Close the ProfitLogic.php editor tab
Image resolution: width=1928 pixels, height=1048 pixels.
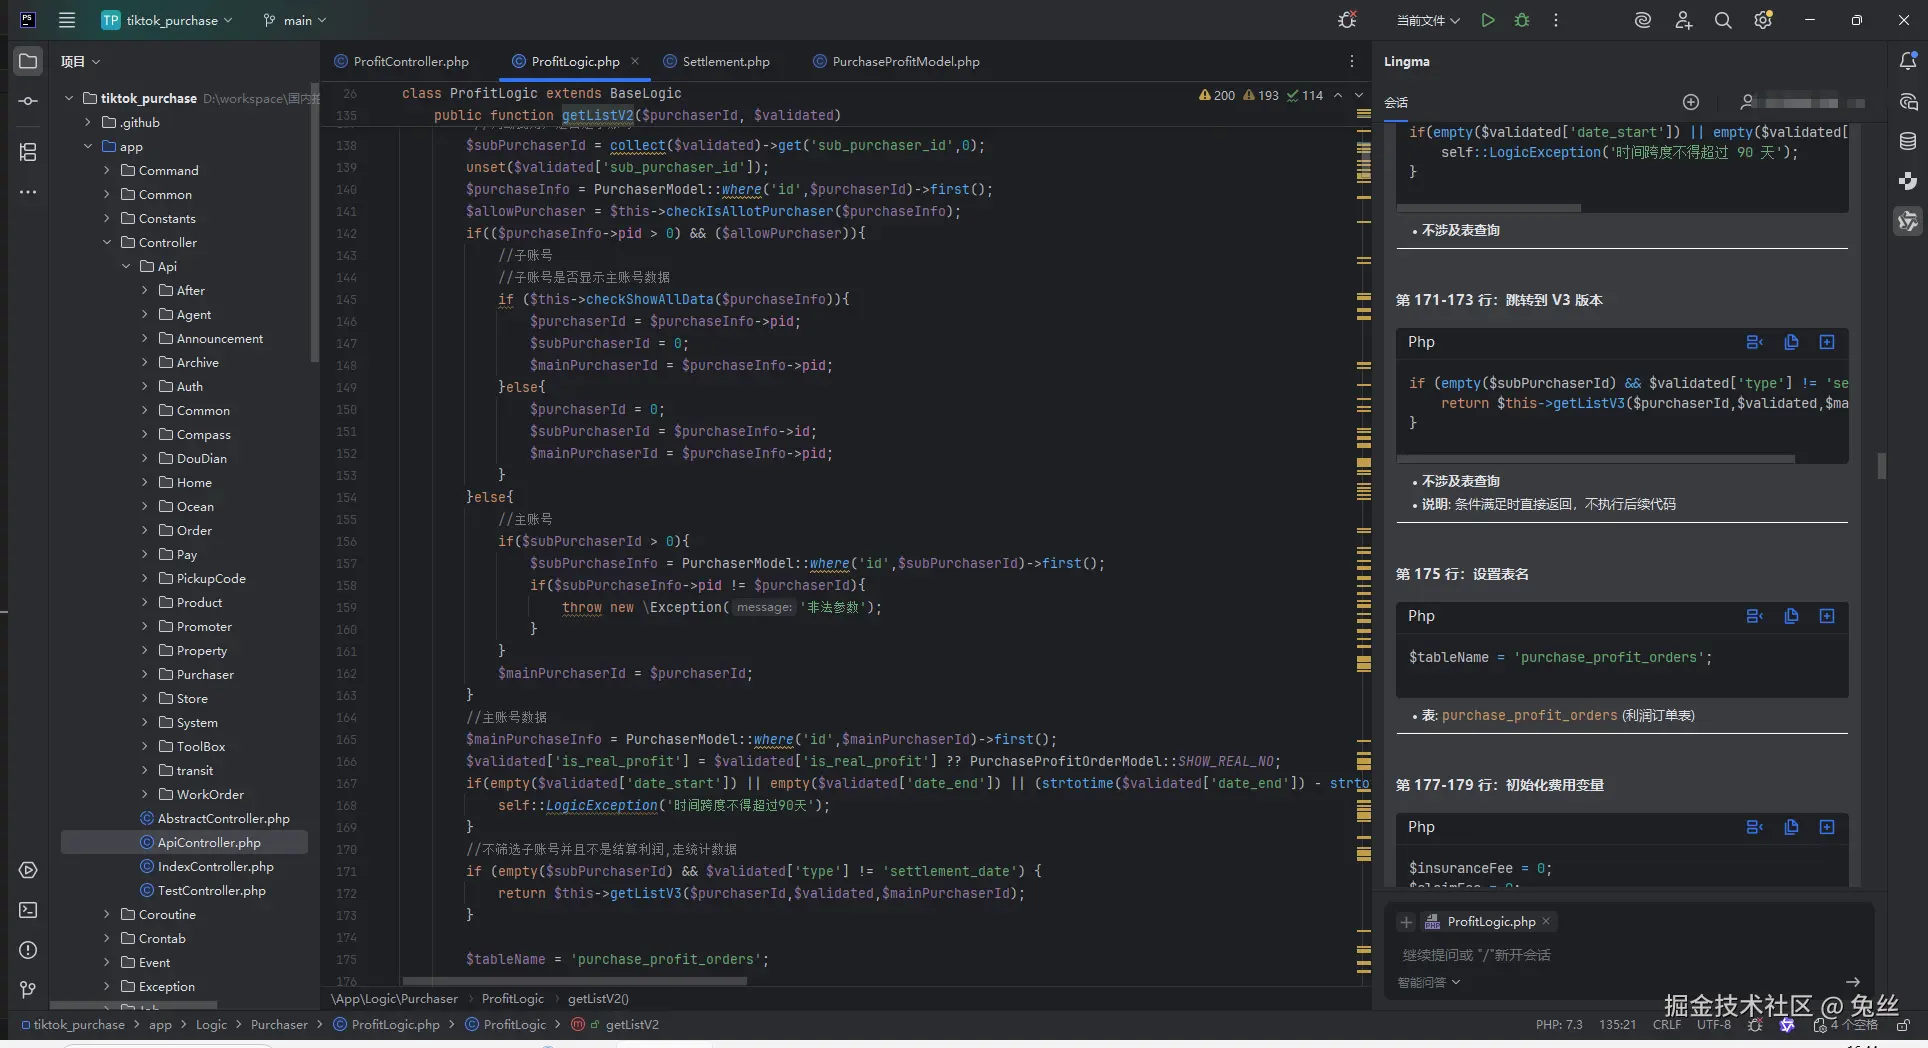(x=635, y=61)
